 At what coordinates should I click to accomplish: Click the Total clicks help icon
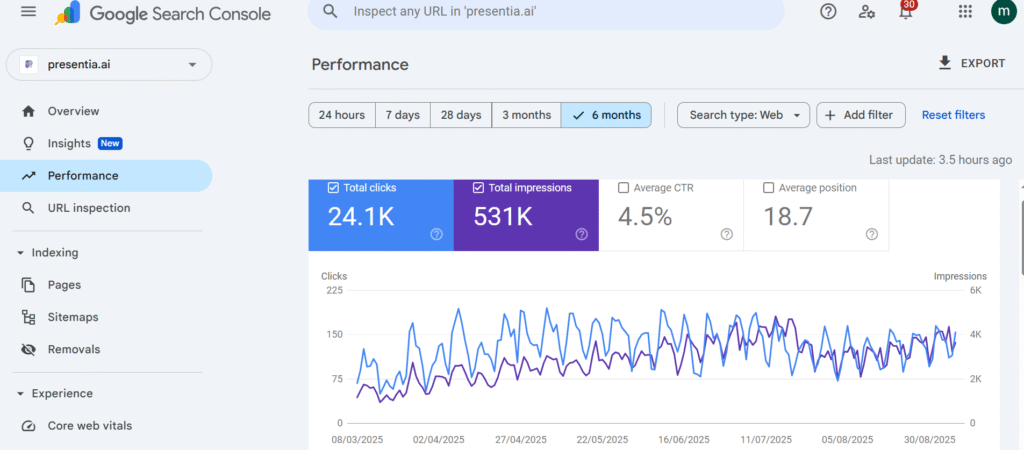tap(436, 234)
